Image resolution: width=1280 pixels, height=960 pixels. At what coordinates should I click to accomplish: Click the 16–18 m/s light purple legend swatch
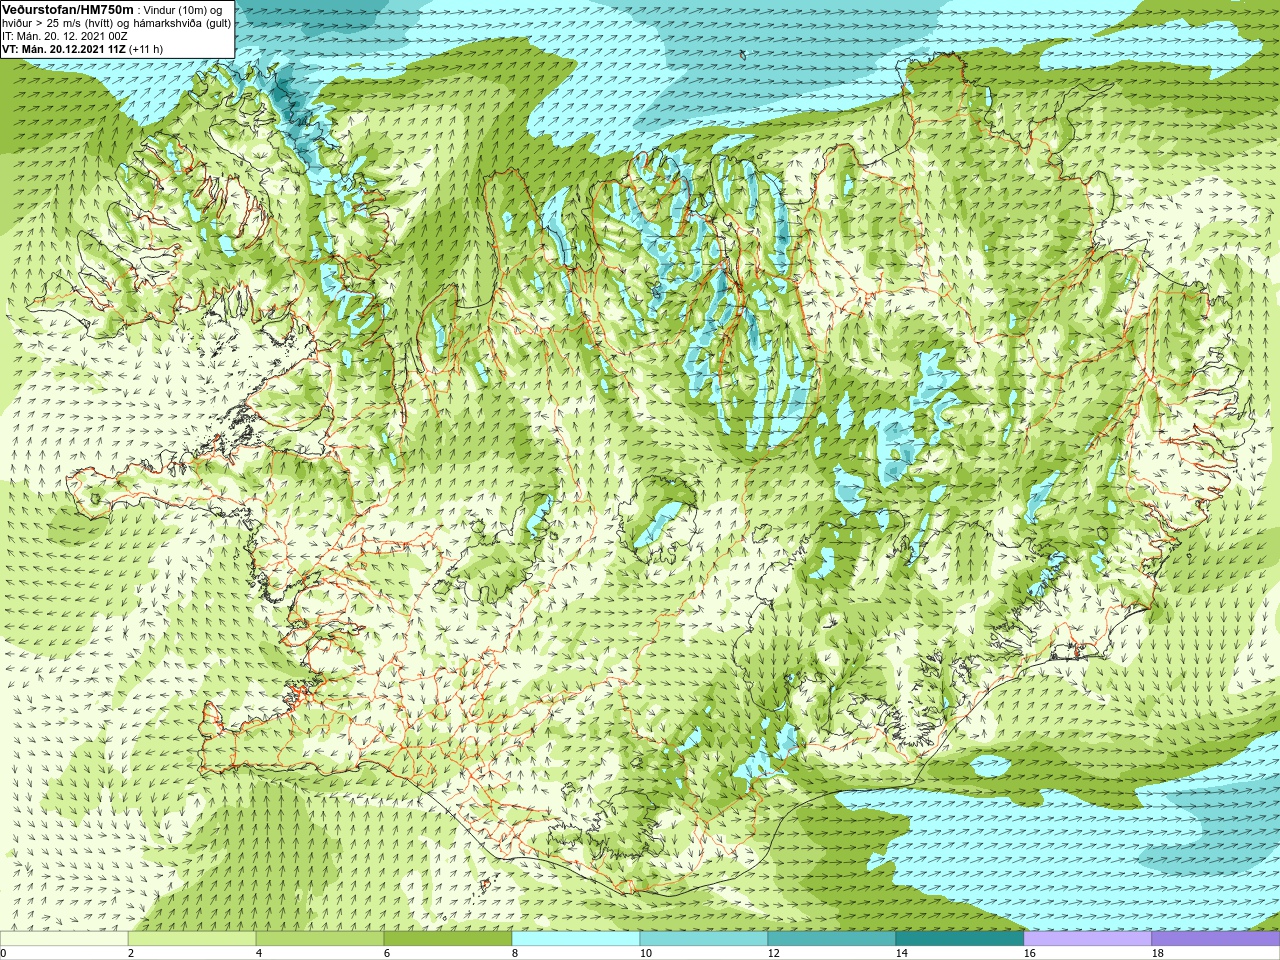(1088, 939)
